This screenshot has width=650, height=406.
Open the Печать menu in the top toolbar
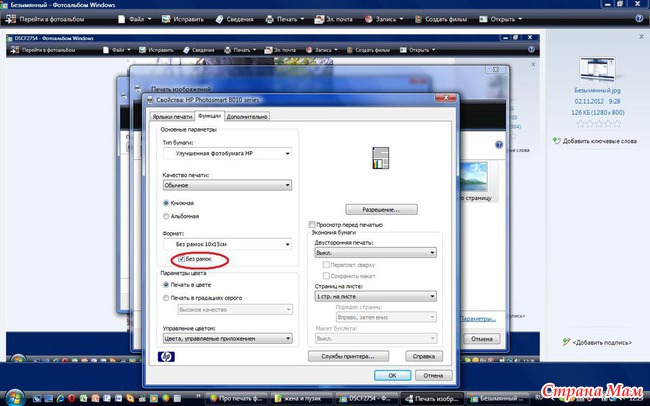coord(285,19)
